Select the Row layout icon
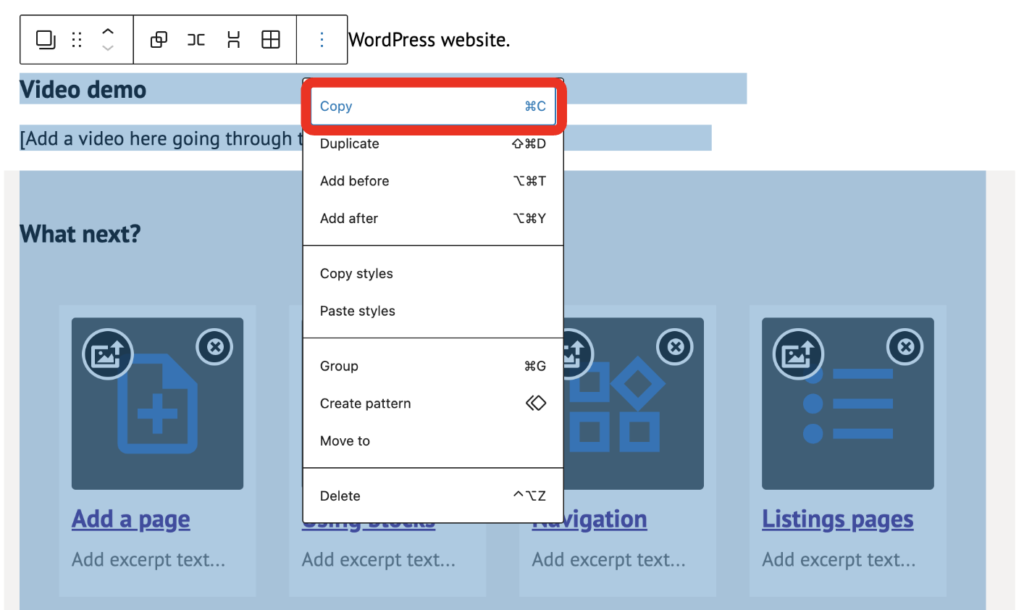This screenshot has height=610, width=1024. (x=196, y=40)
